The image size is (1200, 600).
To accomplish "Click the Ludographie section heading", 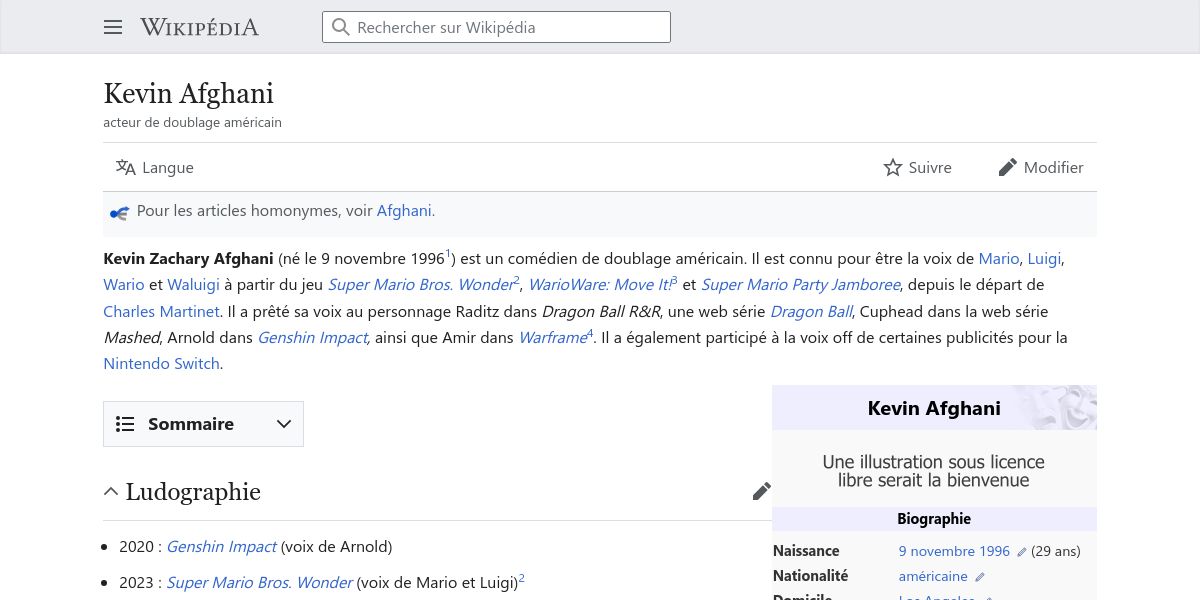I will [193, 492].
